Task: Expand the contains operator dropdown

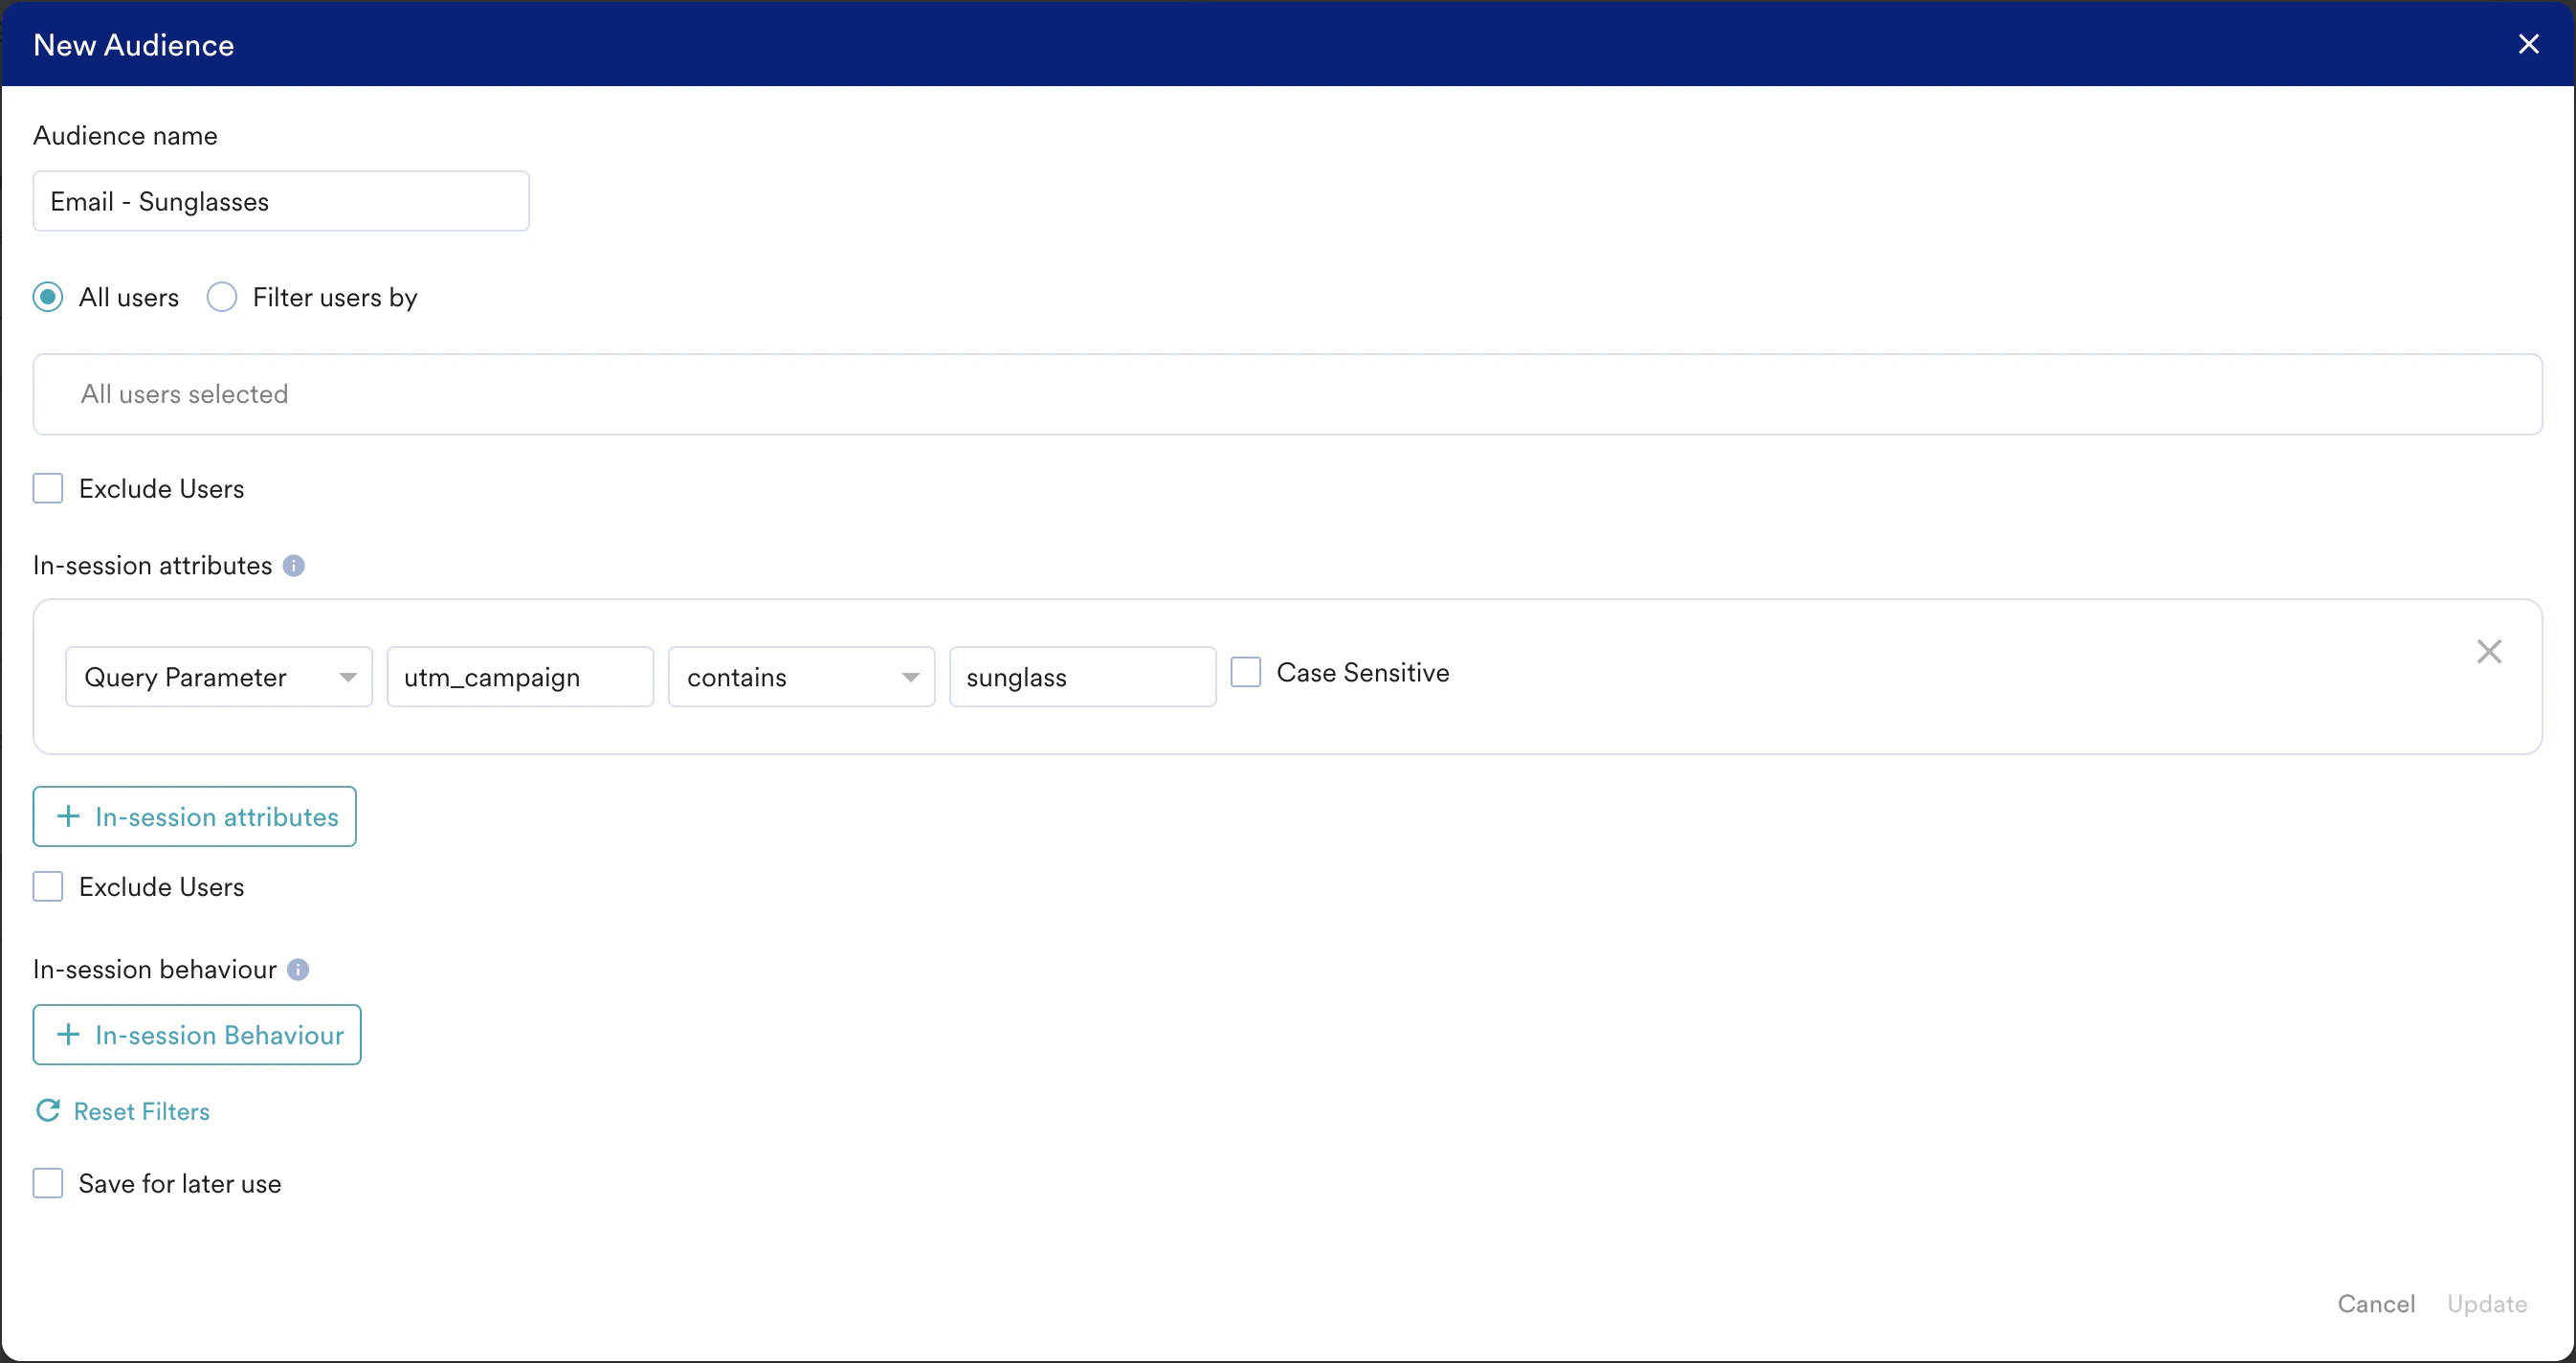Action: [x=800, y=677]
